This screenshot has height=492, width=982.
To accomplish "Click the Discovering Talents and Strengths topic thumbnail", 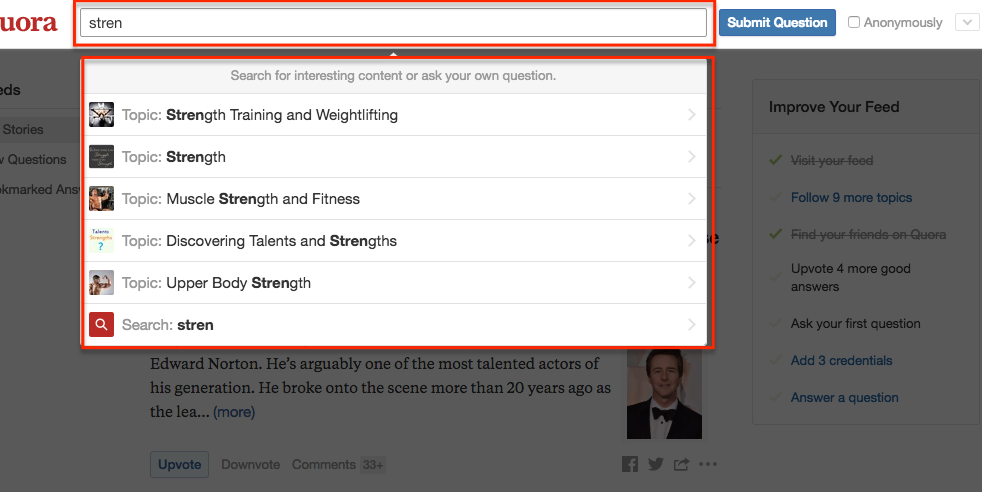I will tap(101, 240).
